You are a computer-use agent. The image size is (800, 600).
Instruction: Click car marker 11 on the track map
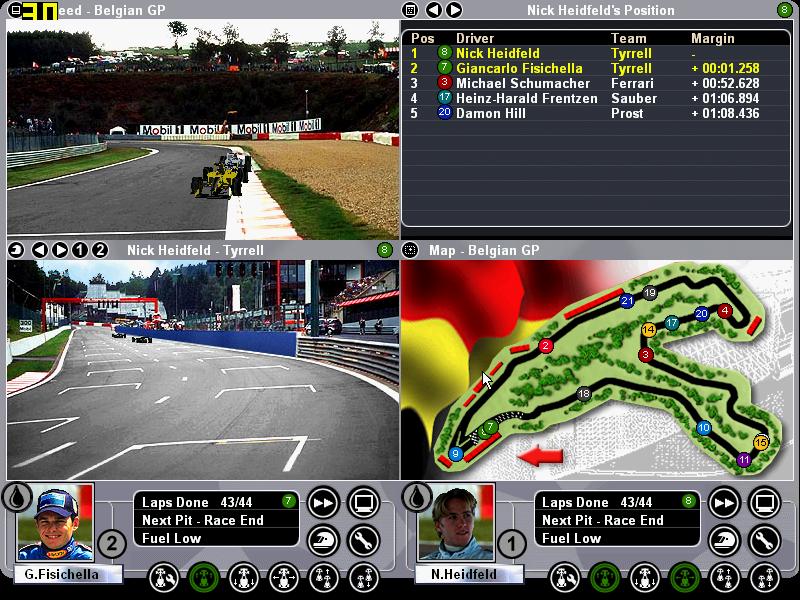[744, 460]
